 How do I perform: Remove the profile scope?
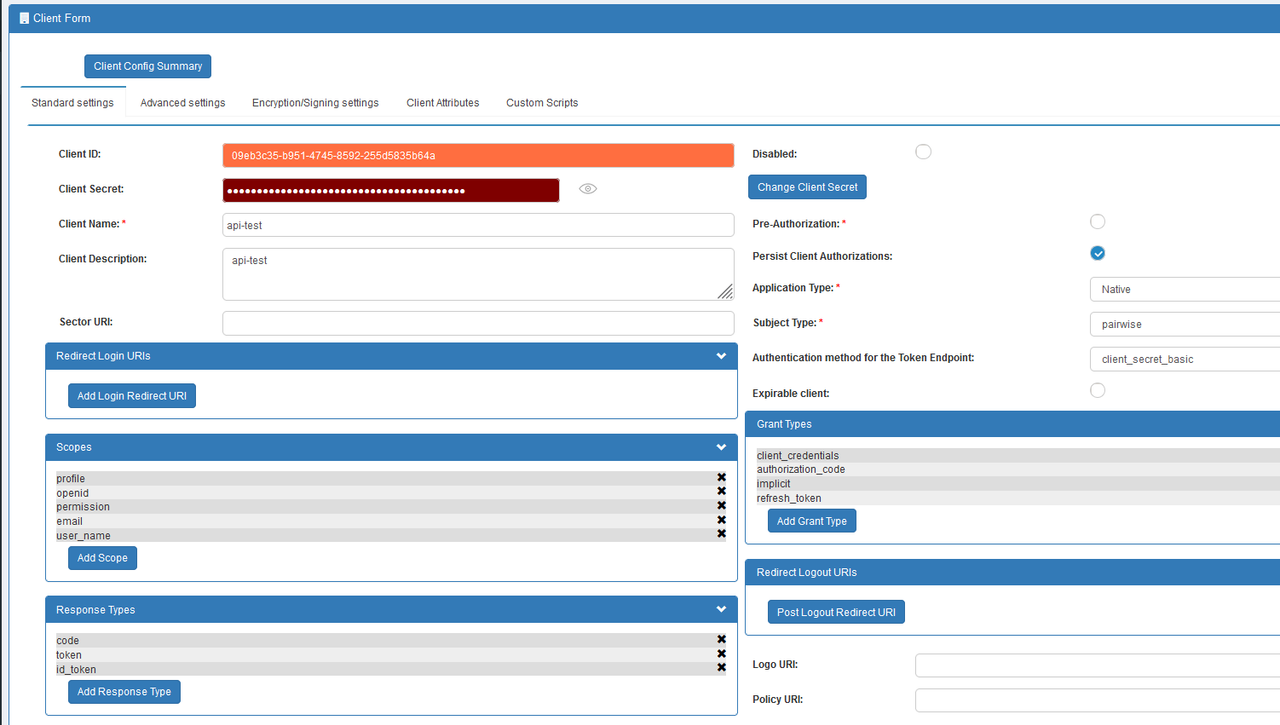pyautogui.click(x=721, y=478)
